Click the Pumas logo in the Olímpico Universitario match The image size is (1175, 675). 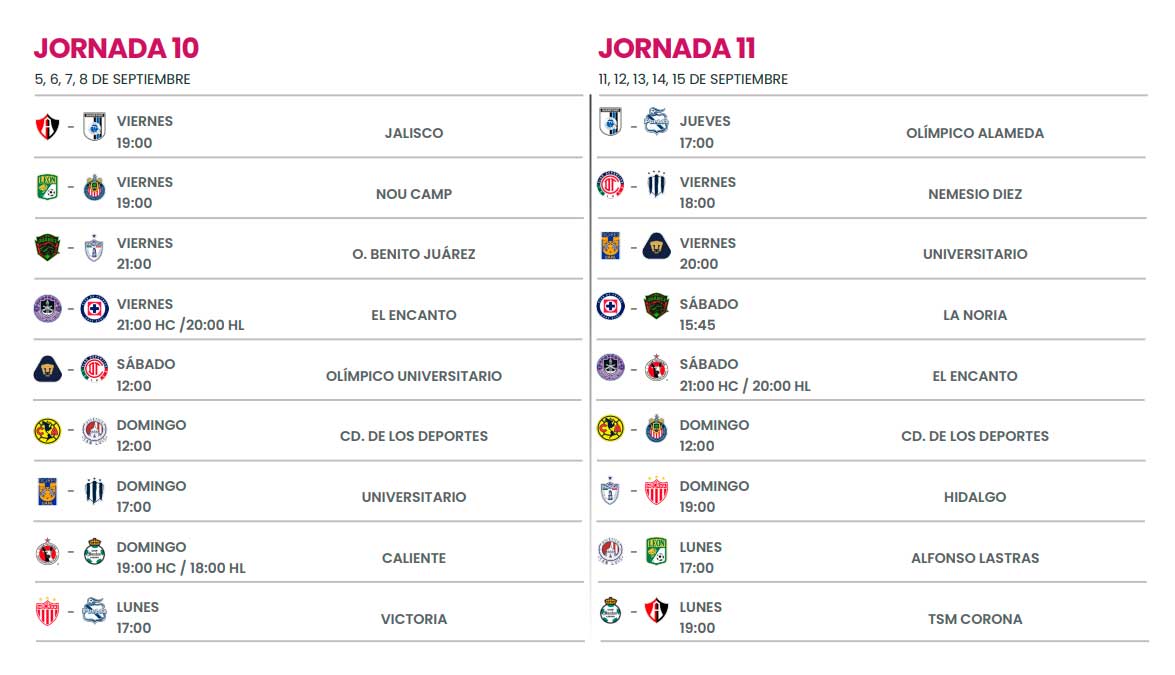pos(47,370)
